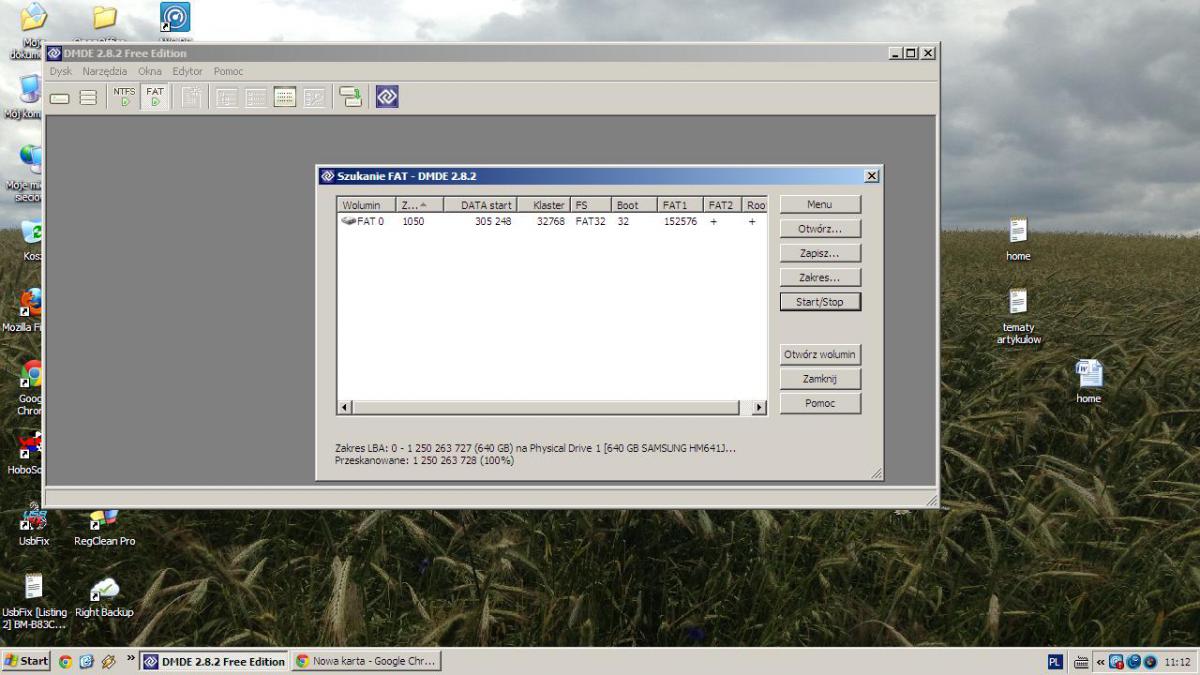Click the 'FAT 0' volume name text
1200x675 pixels.
click(371, 221)
